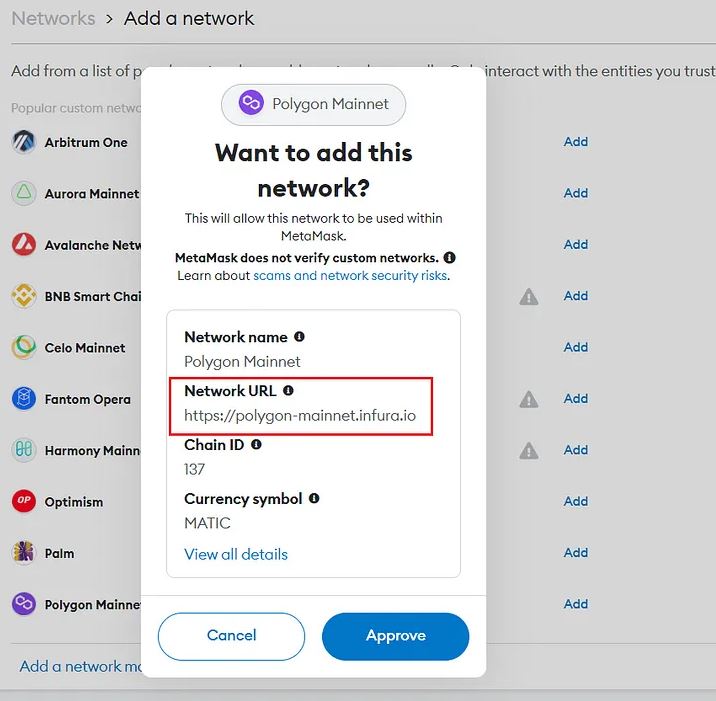Cancel the add network dialog

tap(232, 636)
